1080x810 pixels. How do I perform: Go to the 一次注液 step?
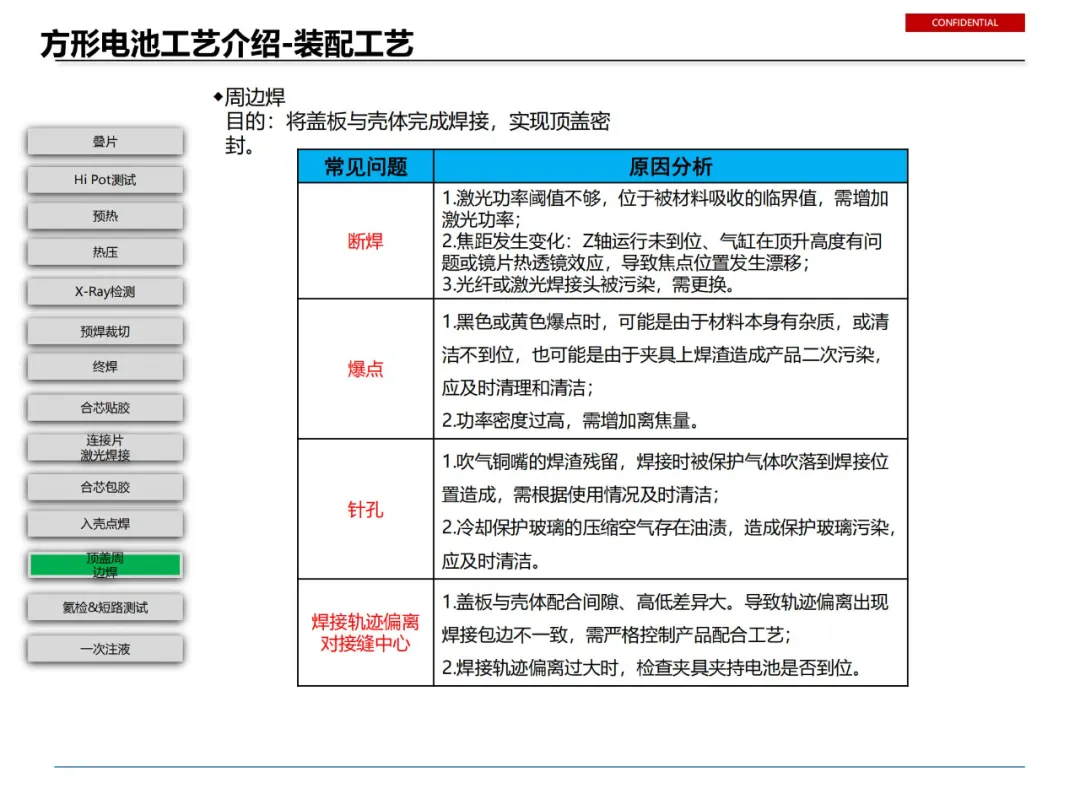(105, 649)
